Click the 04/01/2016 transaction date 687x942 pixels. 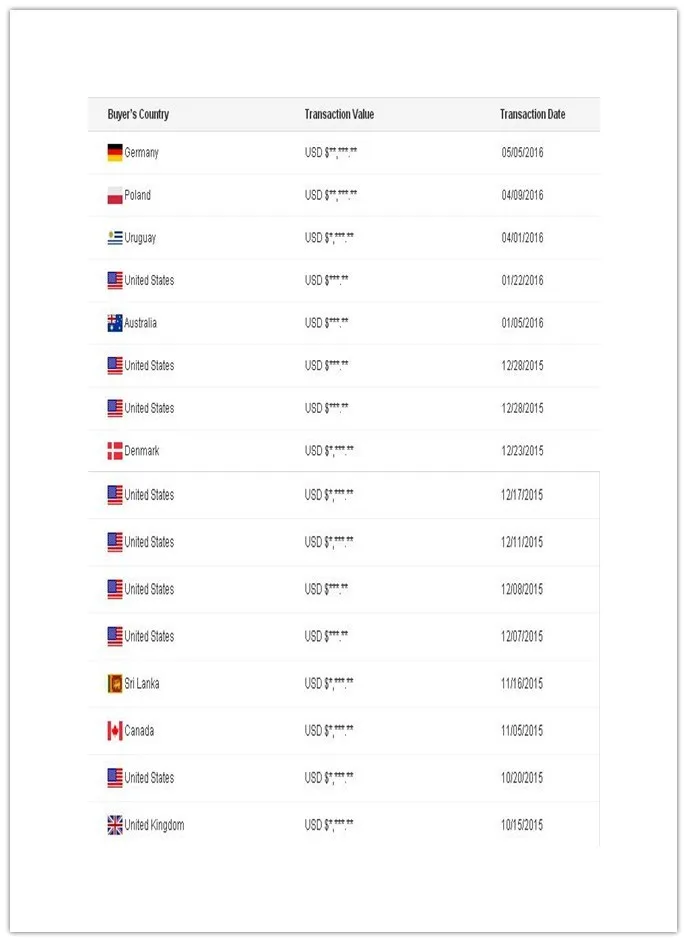pos(522,238)
